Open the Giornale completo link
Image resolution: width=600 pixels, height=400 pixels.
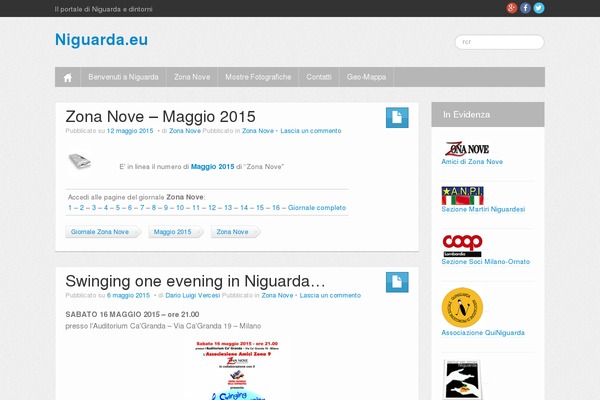tap(317, 208)
